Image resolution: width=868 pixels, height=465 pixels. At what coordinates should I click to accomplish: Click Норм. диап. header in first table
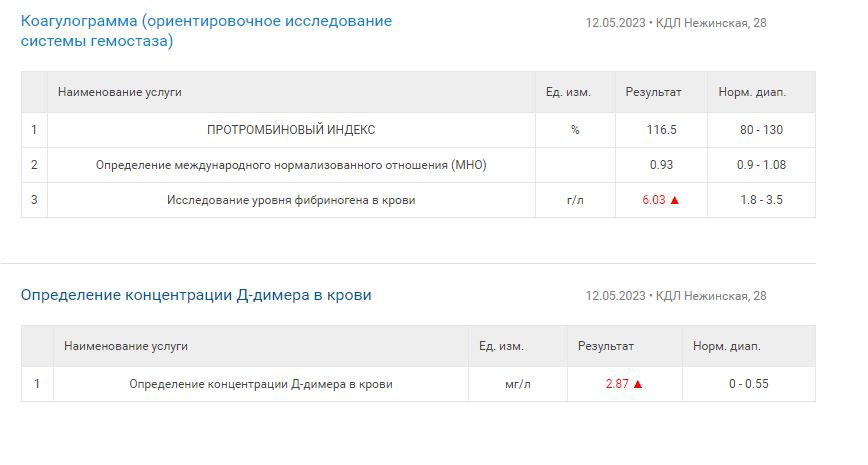click(752, 92)
